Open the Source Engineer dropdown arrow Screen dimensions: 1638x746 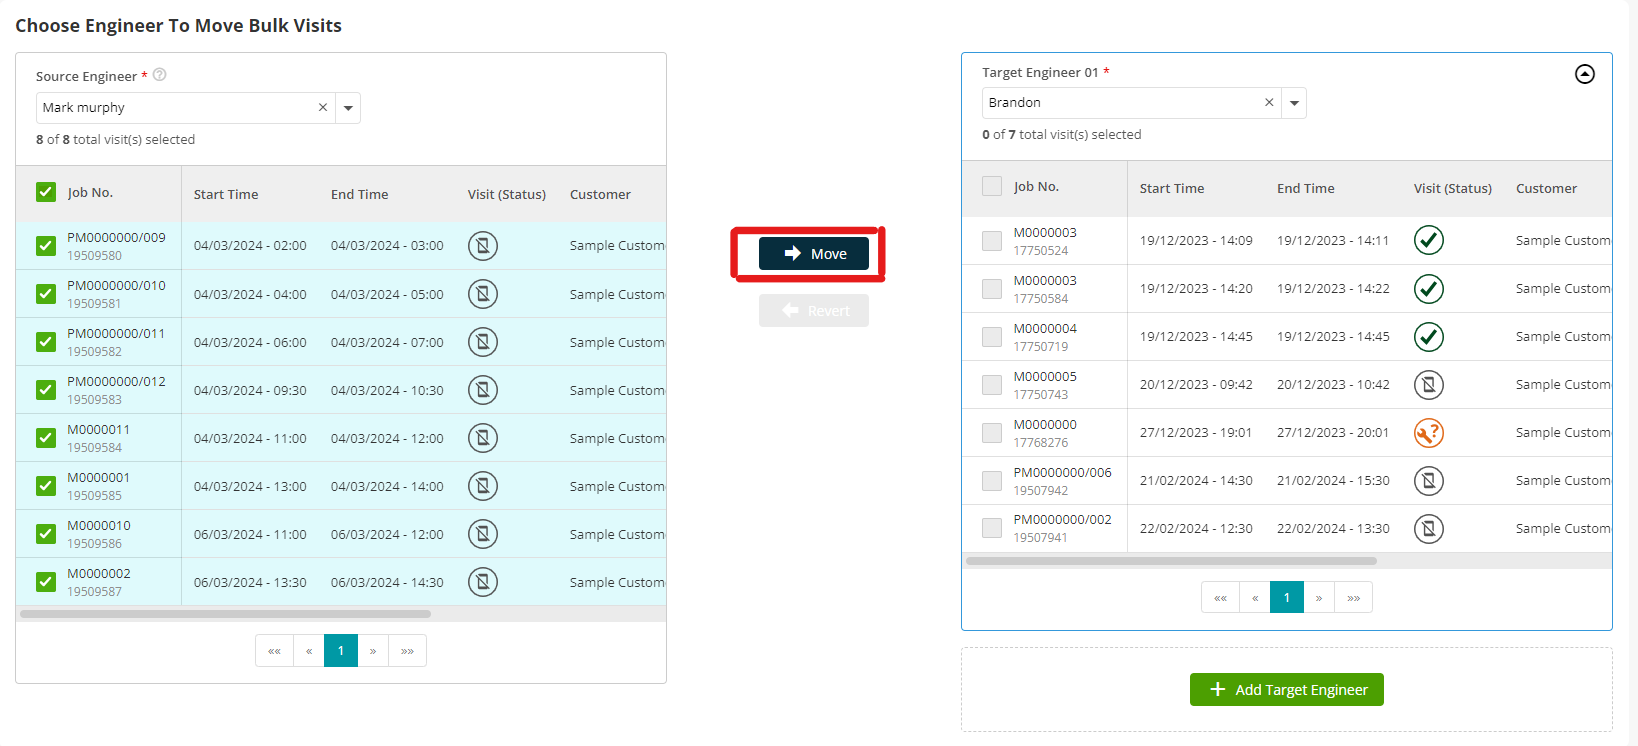pyautogui.click(x=348, y=108)
